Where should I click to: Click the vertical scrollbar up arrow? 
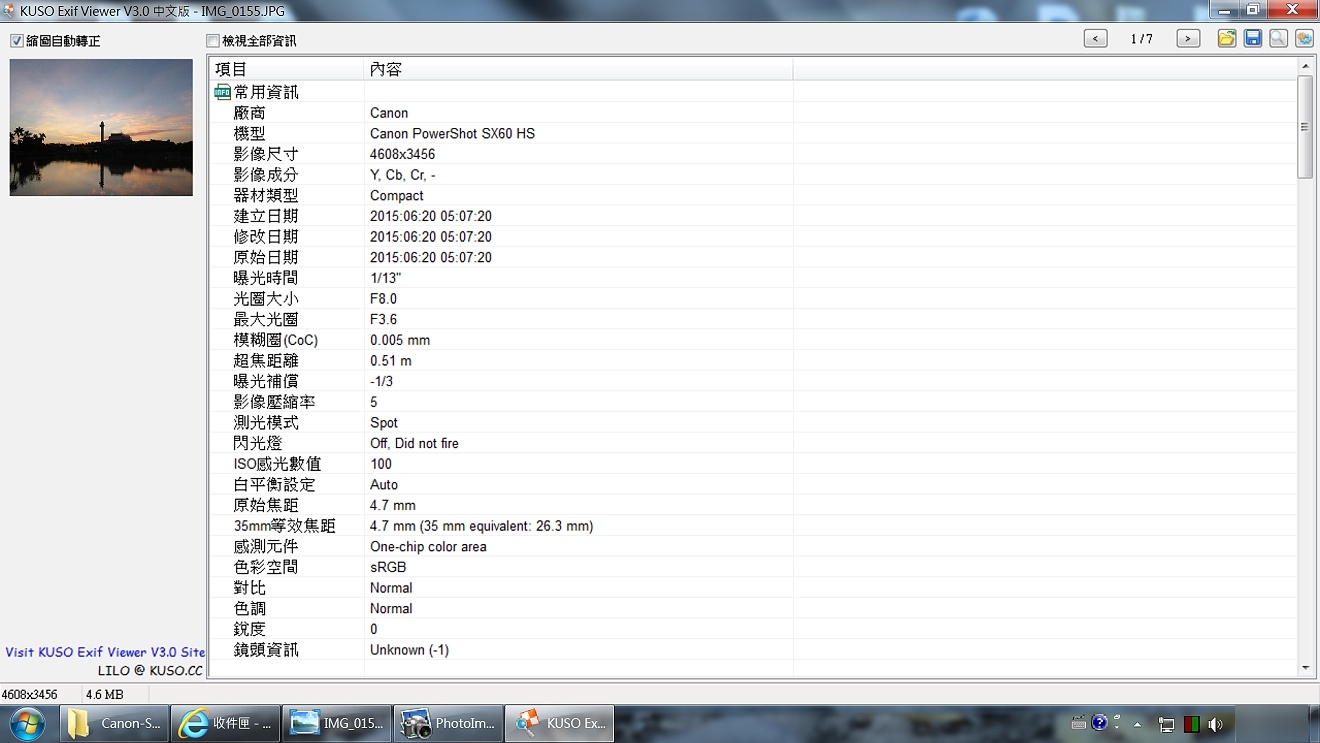point(1305,67)
